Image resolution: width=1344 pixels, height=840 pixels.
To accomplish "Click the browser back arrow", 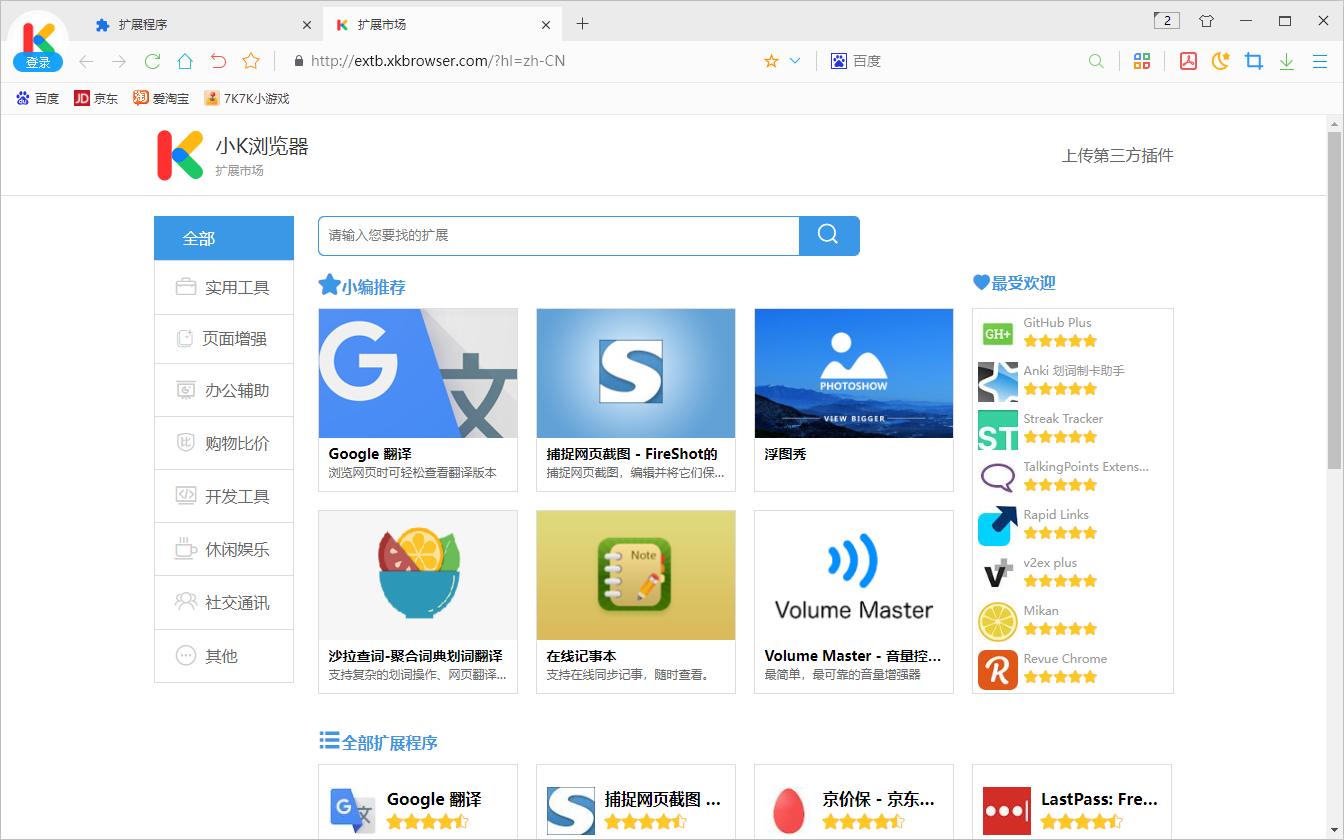I will [x=86, y=61].
